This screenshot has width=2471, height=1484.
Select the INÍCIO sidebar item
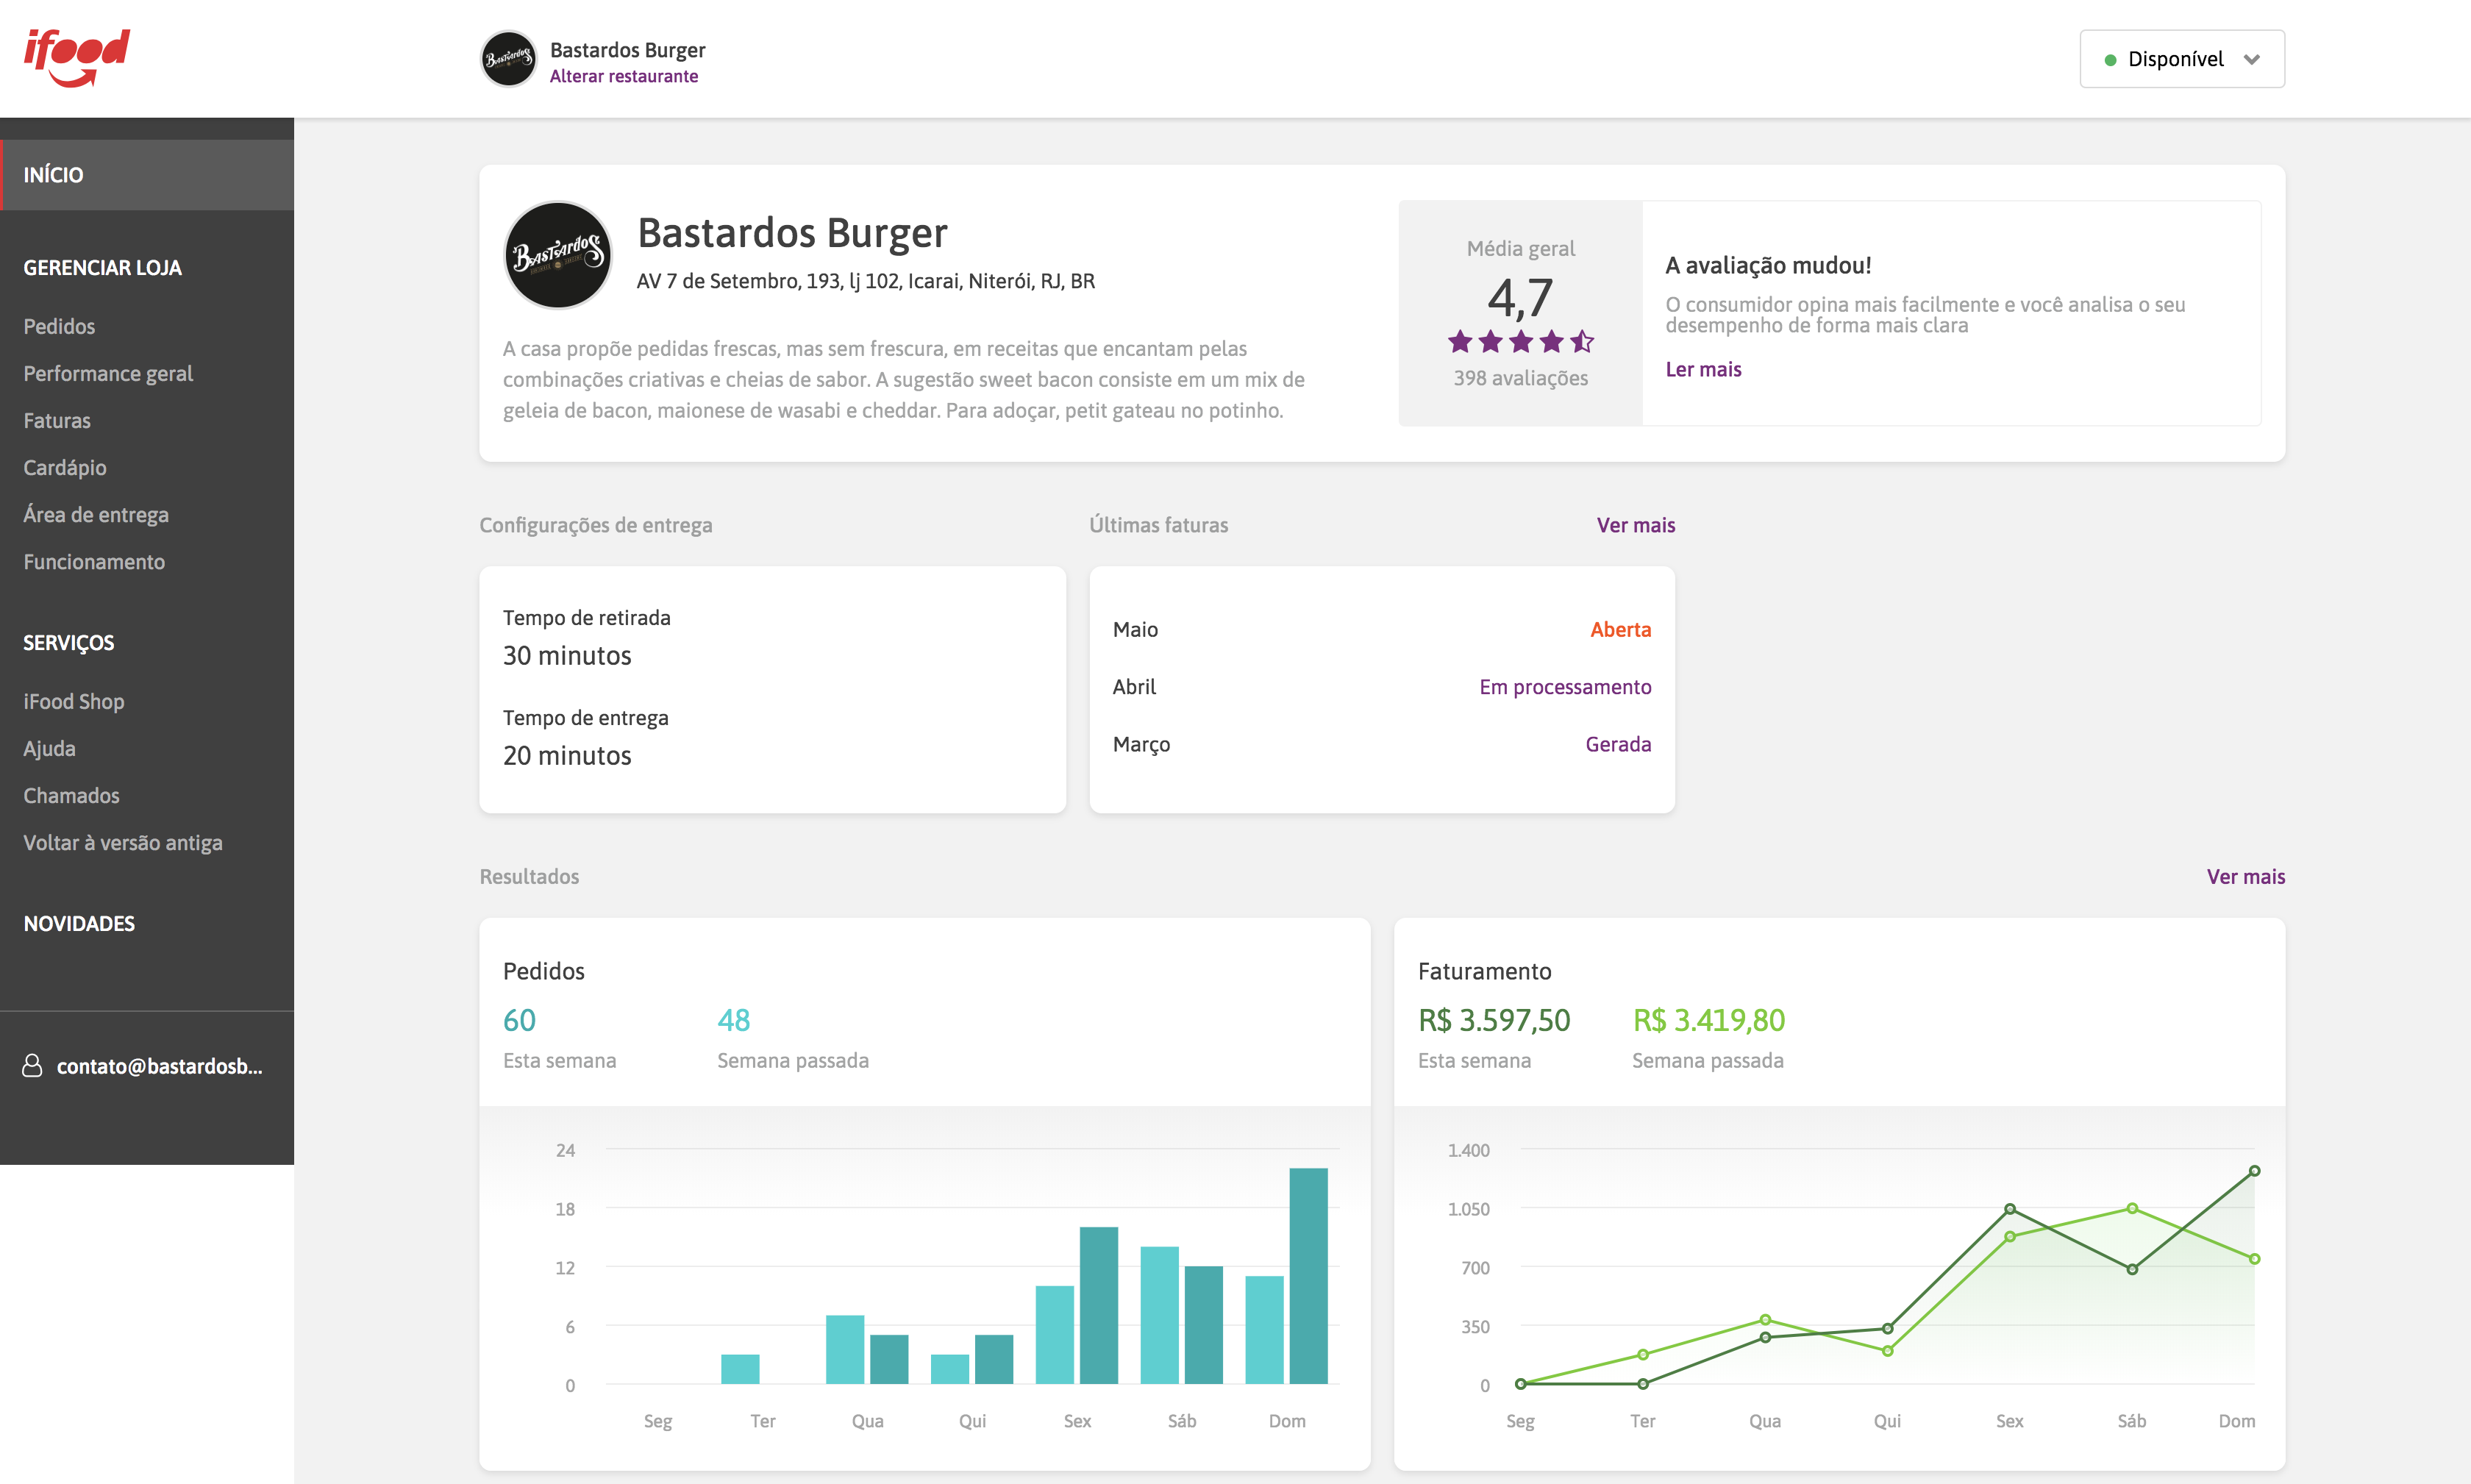click(x=54, y=175)
